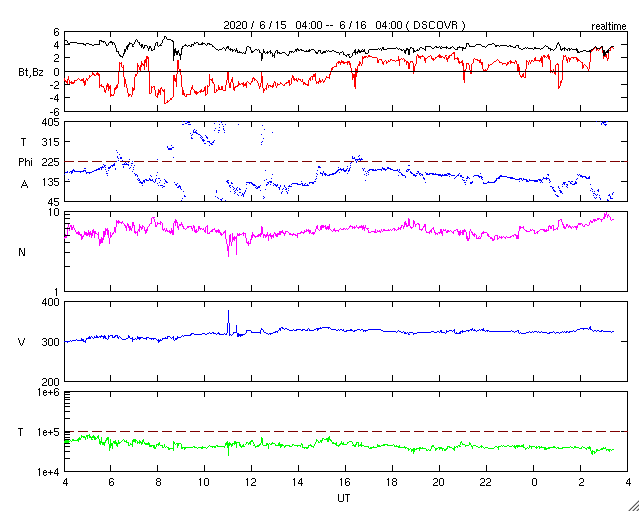Click the '400' tick on velocity axis
Image resolution: width=640 pixels, height=512 pixels.
[52, 303]
